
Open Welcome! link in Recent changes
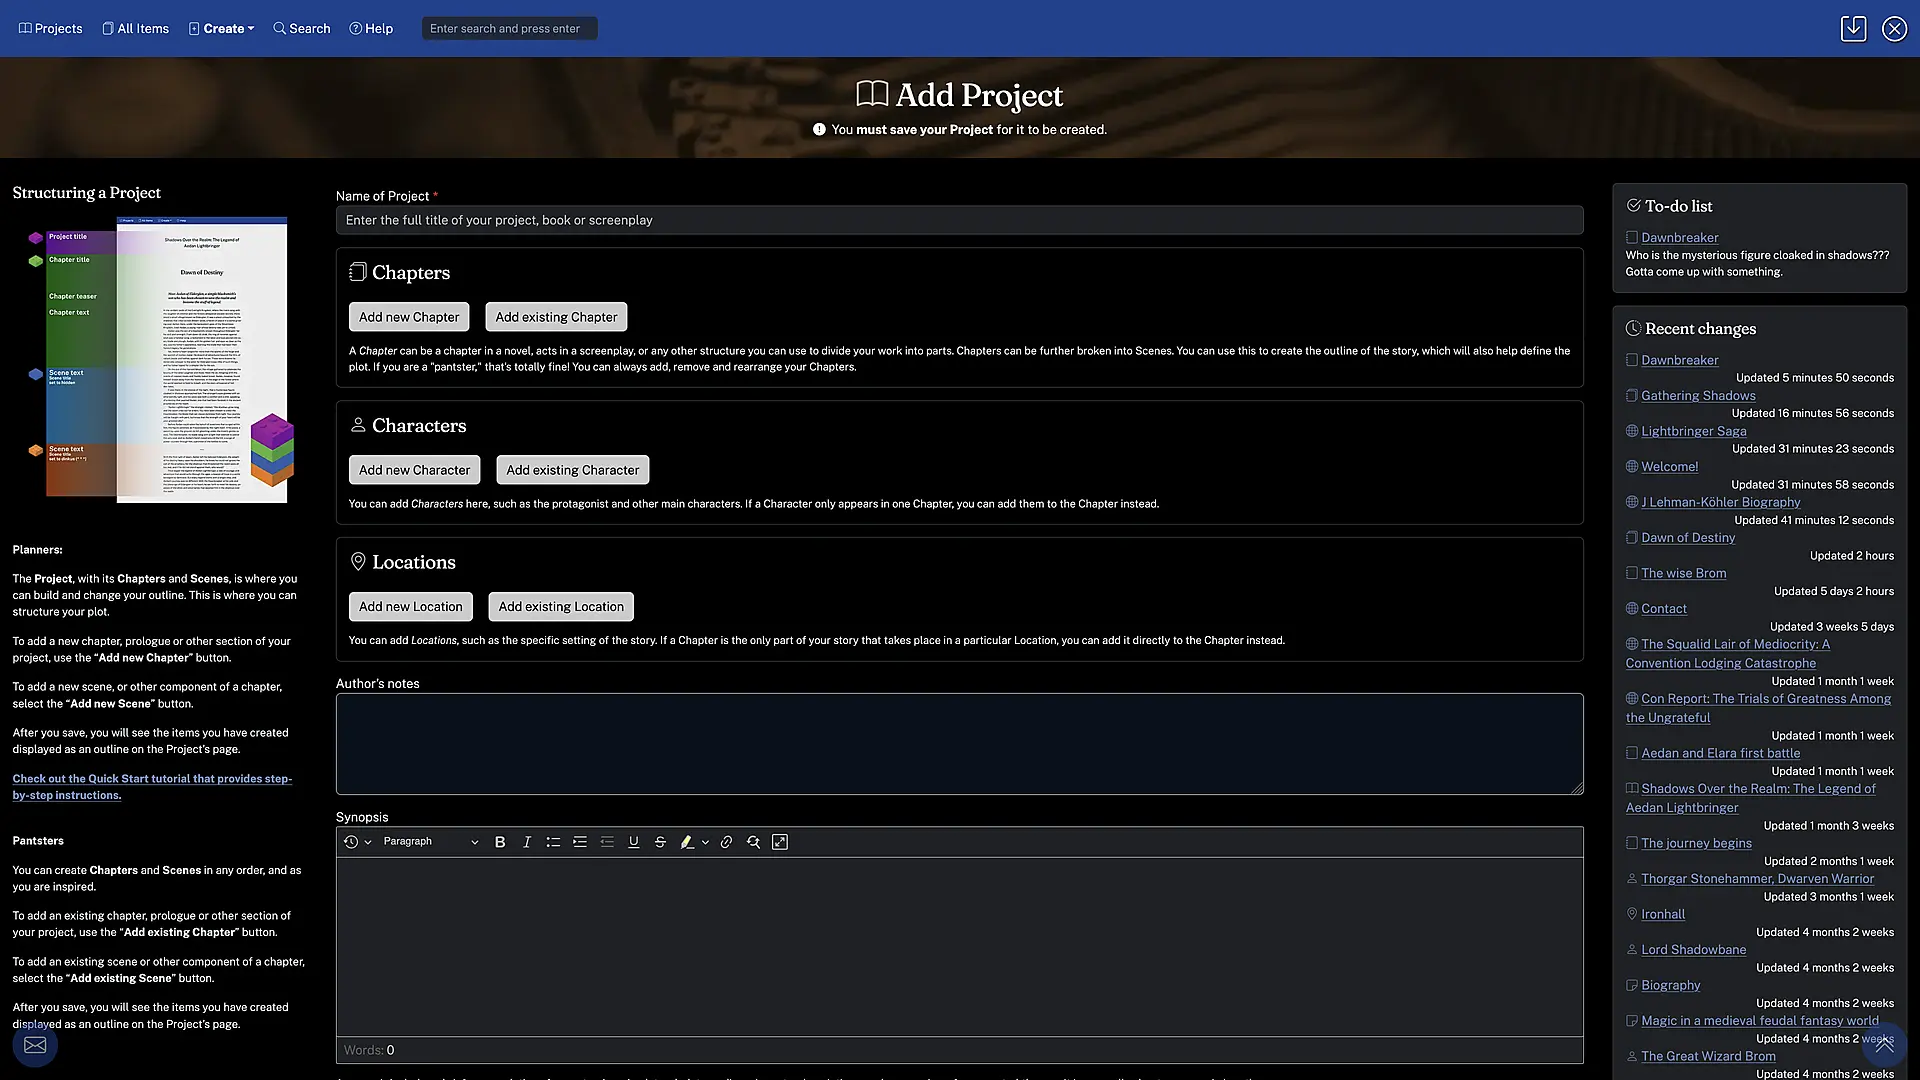pyautogui.click(x=1669, y=467)
